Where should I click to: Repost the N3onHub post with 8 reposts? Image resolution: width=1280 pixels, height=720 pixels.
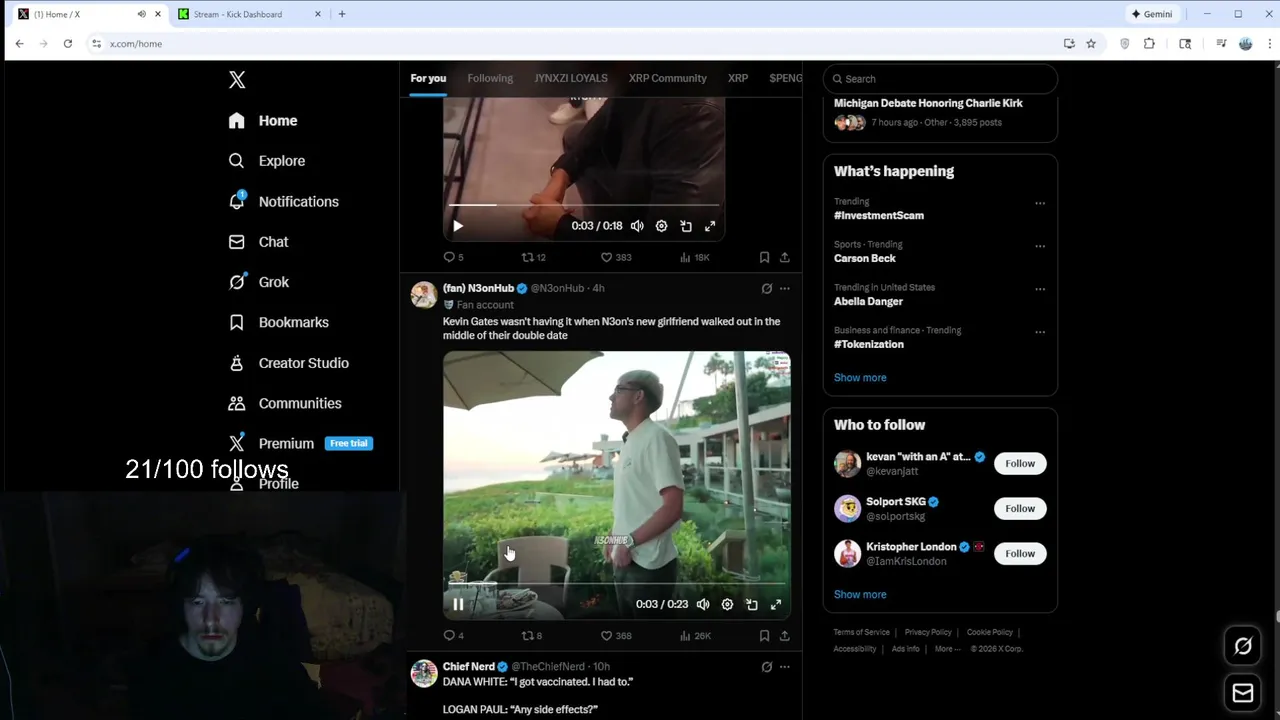coord(531,635)
